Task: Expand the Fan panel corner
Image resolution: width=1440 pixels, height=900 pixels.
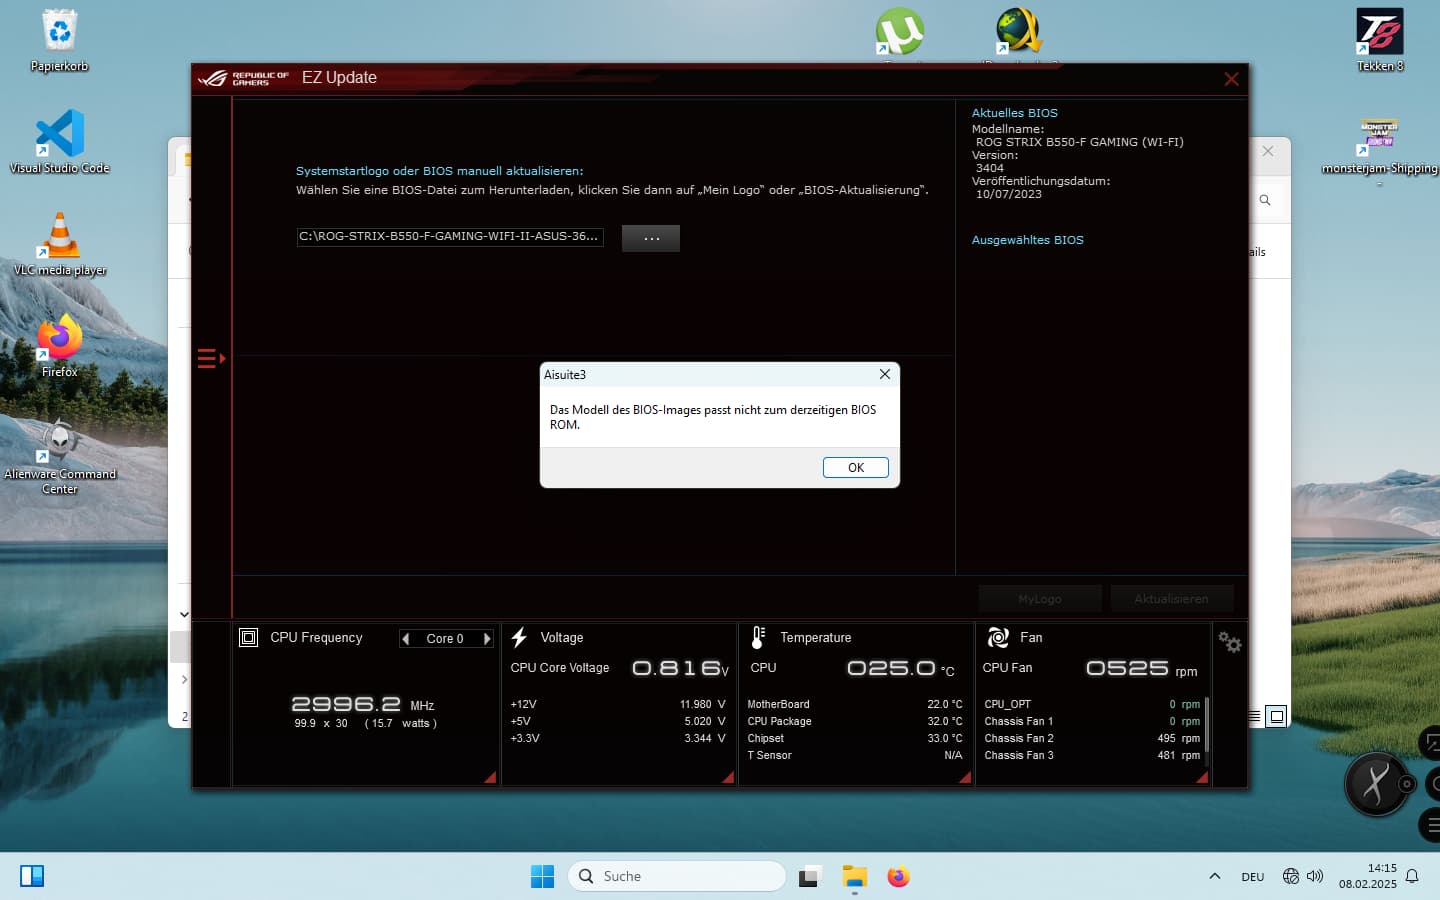Action: click(1202, 776)
